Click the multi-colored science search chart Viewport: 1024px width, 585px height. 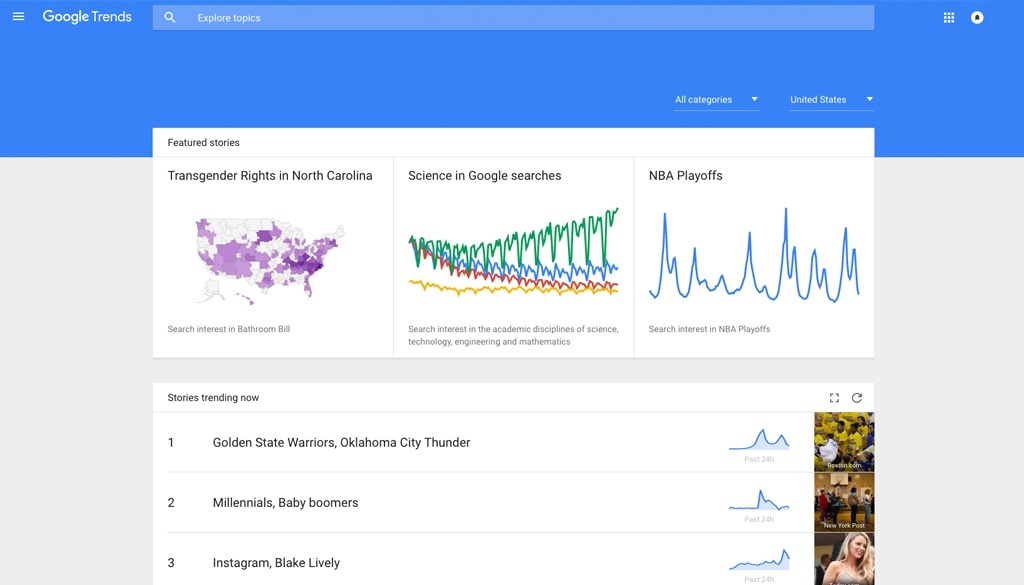[513, 252]
